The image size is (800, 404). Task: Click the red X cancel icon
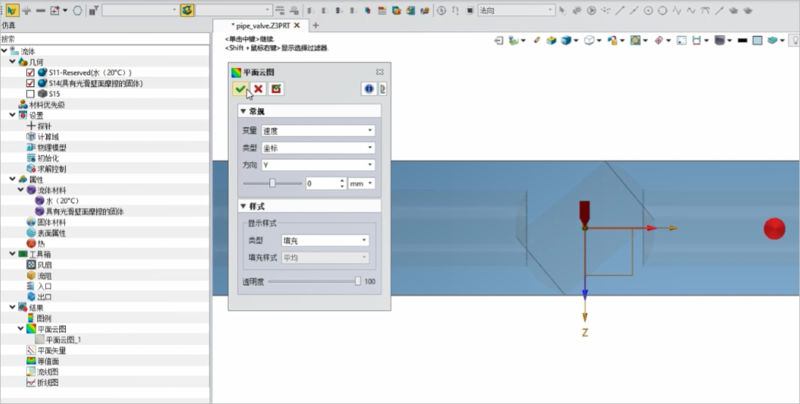coord(258,89)
